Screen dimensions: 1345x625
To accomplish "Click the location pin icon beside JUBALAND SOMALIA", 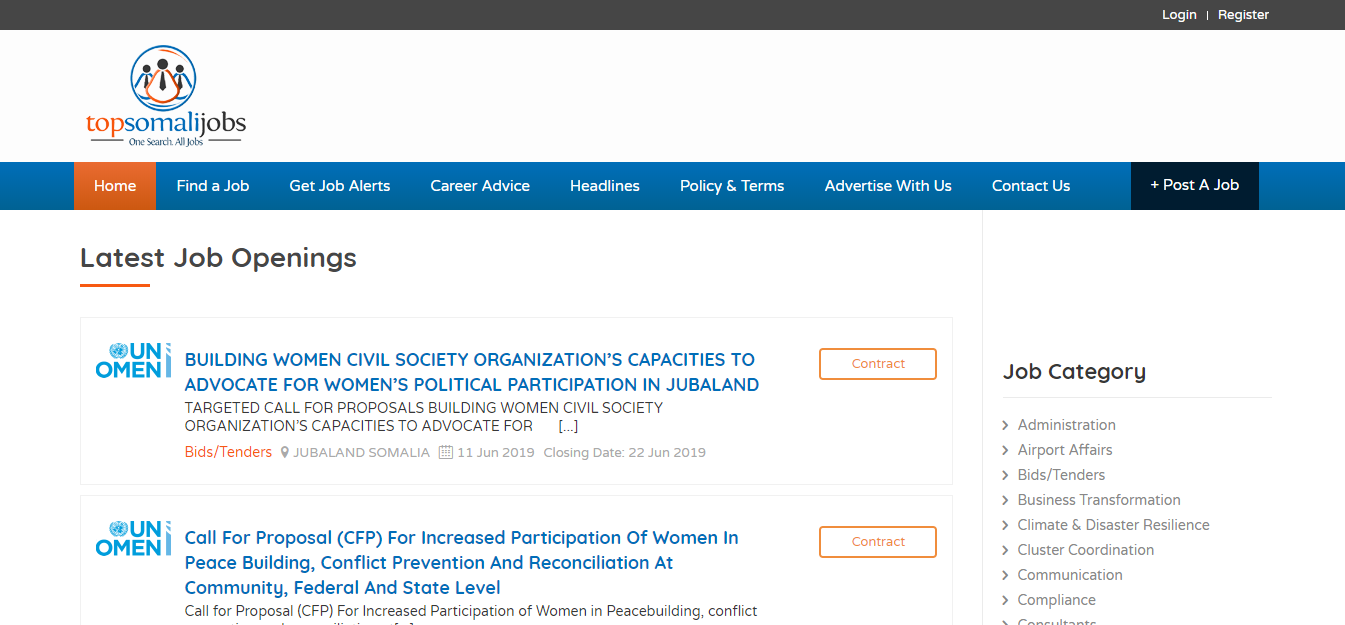I will point(285,453).
